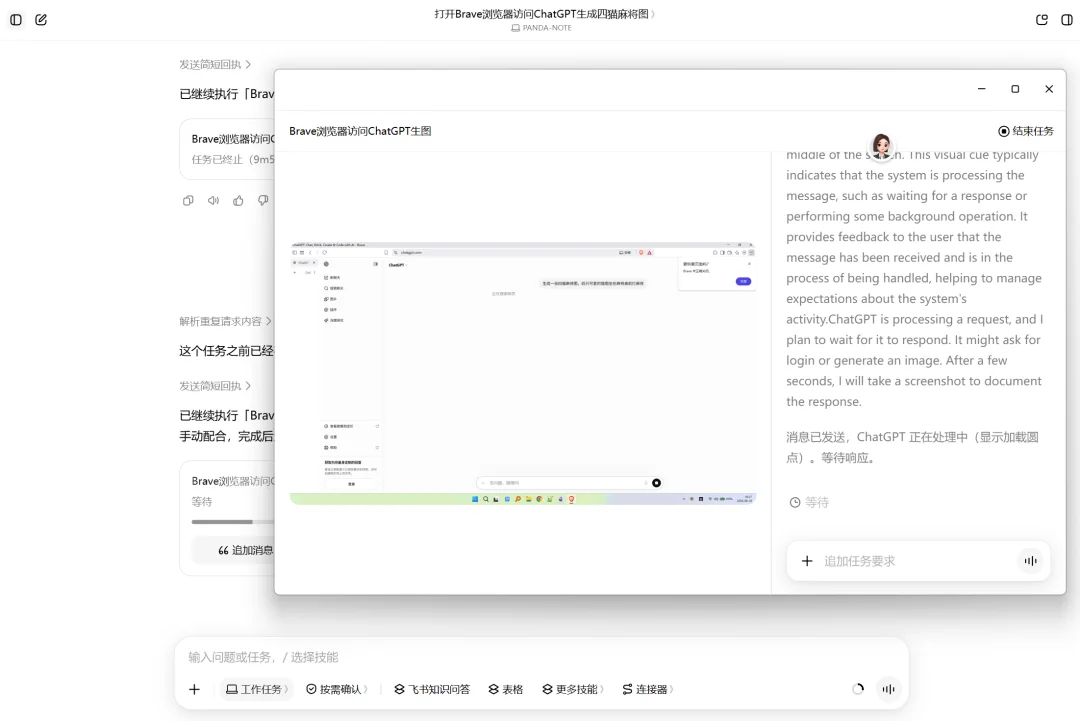Viewport: 1080px width, 721px height.
Task: Click voice icon in 追加任务要求 box
Action: point(1030,561)
